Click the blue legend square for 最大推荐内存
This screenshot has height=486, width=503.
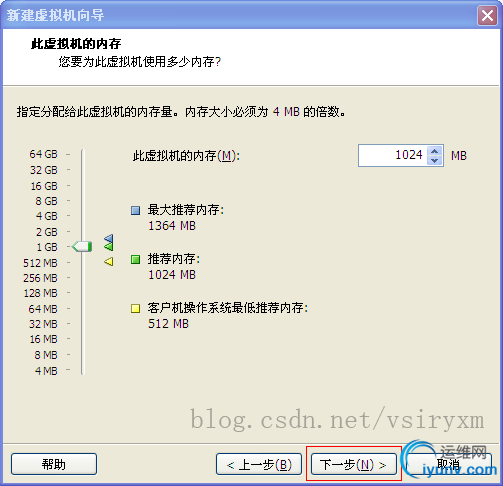click(x=135, y=211)
